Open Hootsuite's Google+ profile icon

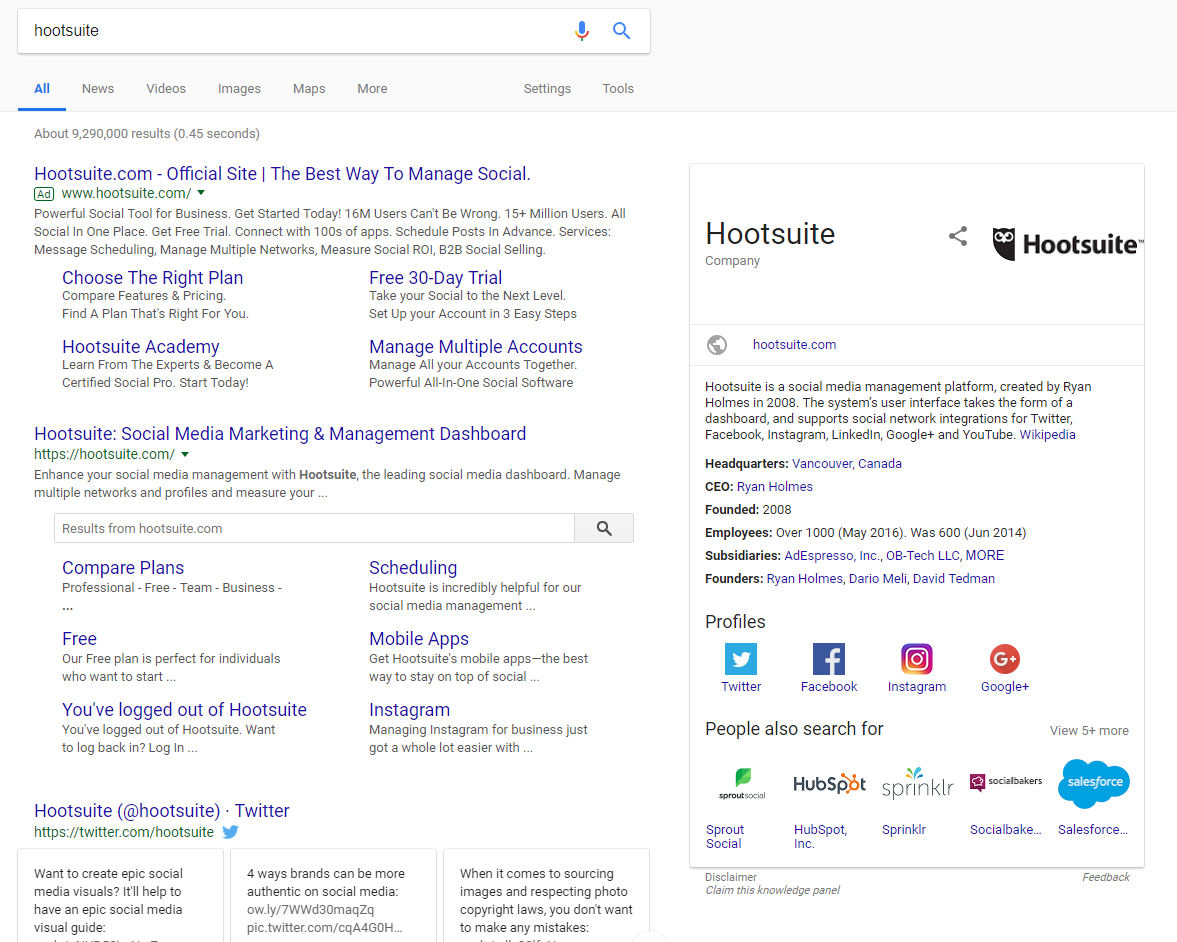(1004, 659)
